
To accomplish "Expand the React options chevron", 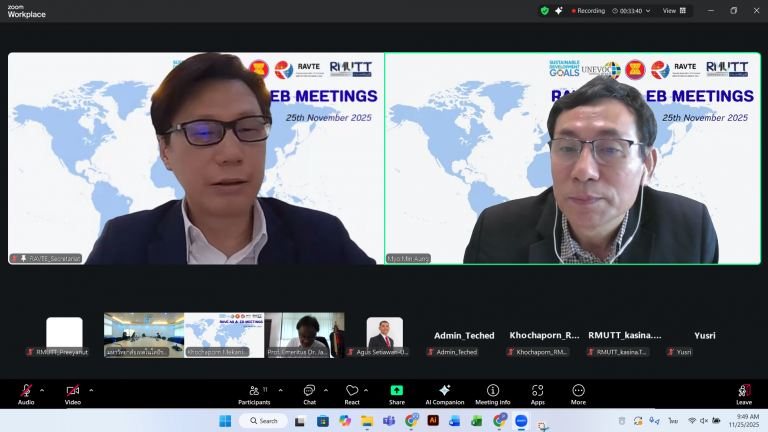I will point(369,390).
